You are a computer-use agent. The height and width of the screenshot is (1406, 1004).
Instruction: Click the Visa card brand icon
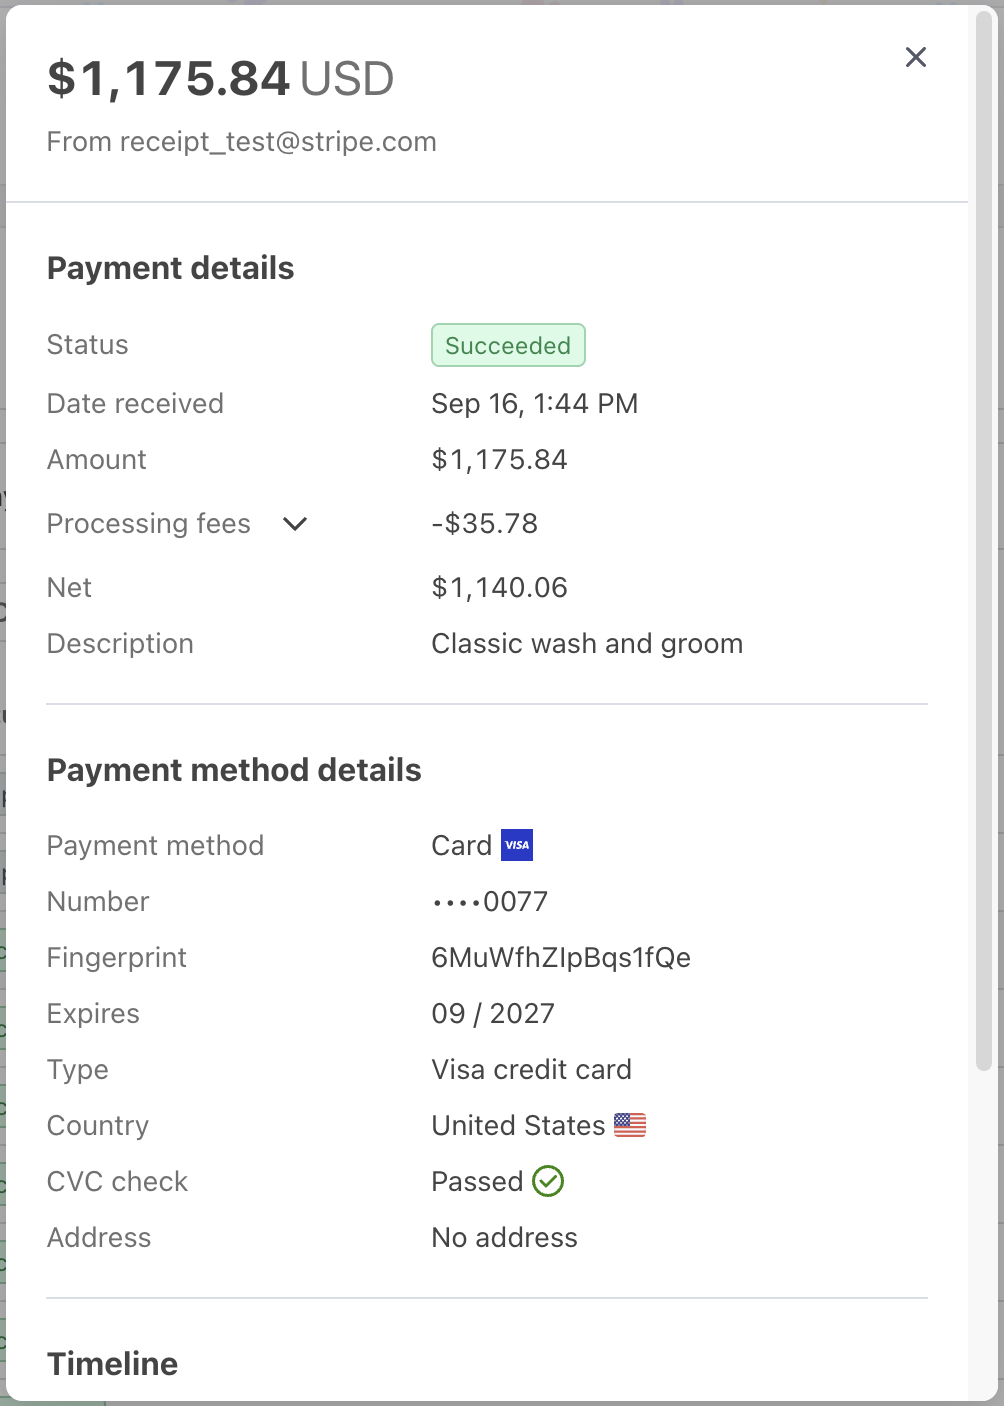click(x=517, y=845)
